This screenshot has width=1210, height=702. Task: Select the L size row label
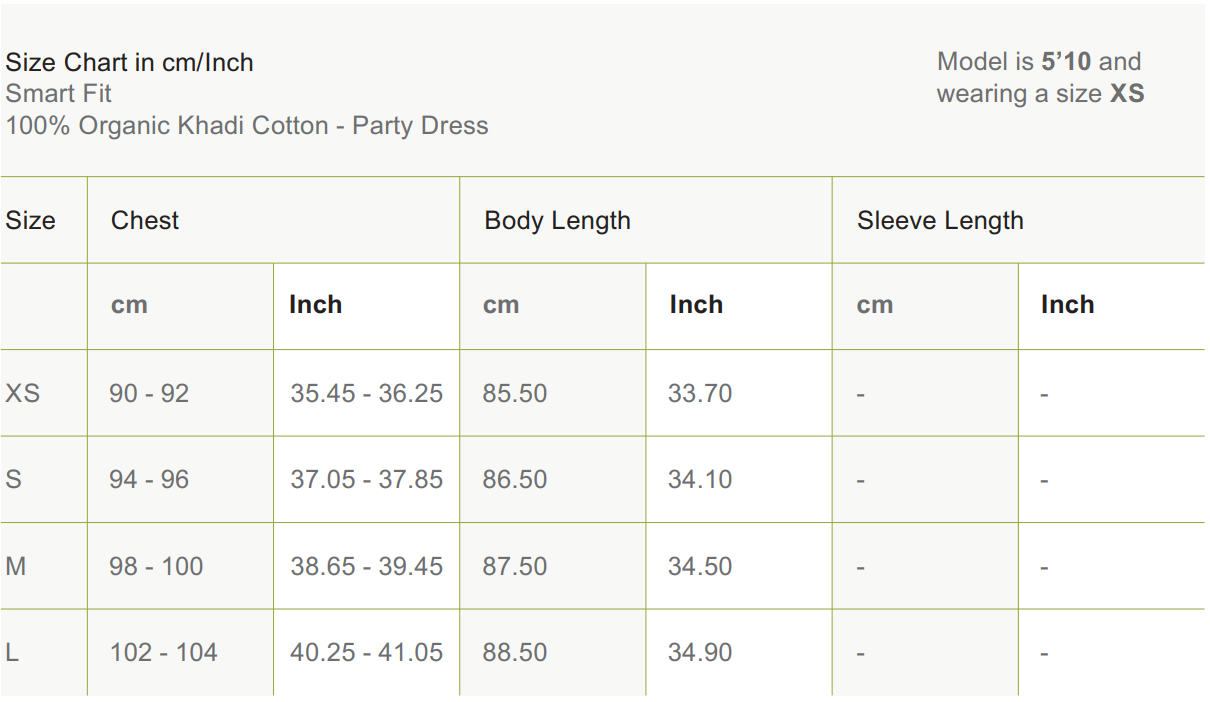(x=12, y=653)
